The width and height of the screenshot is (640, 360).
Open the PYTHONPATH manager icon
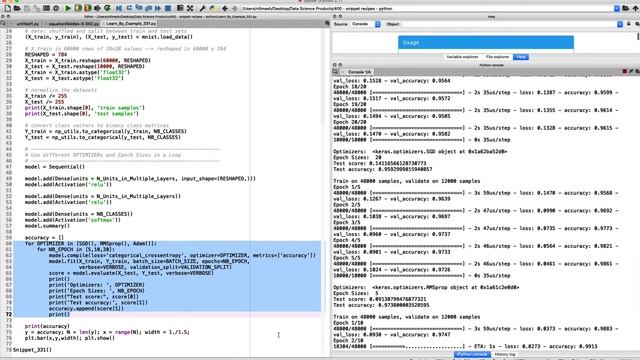[212, 8]
